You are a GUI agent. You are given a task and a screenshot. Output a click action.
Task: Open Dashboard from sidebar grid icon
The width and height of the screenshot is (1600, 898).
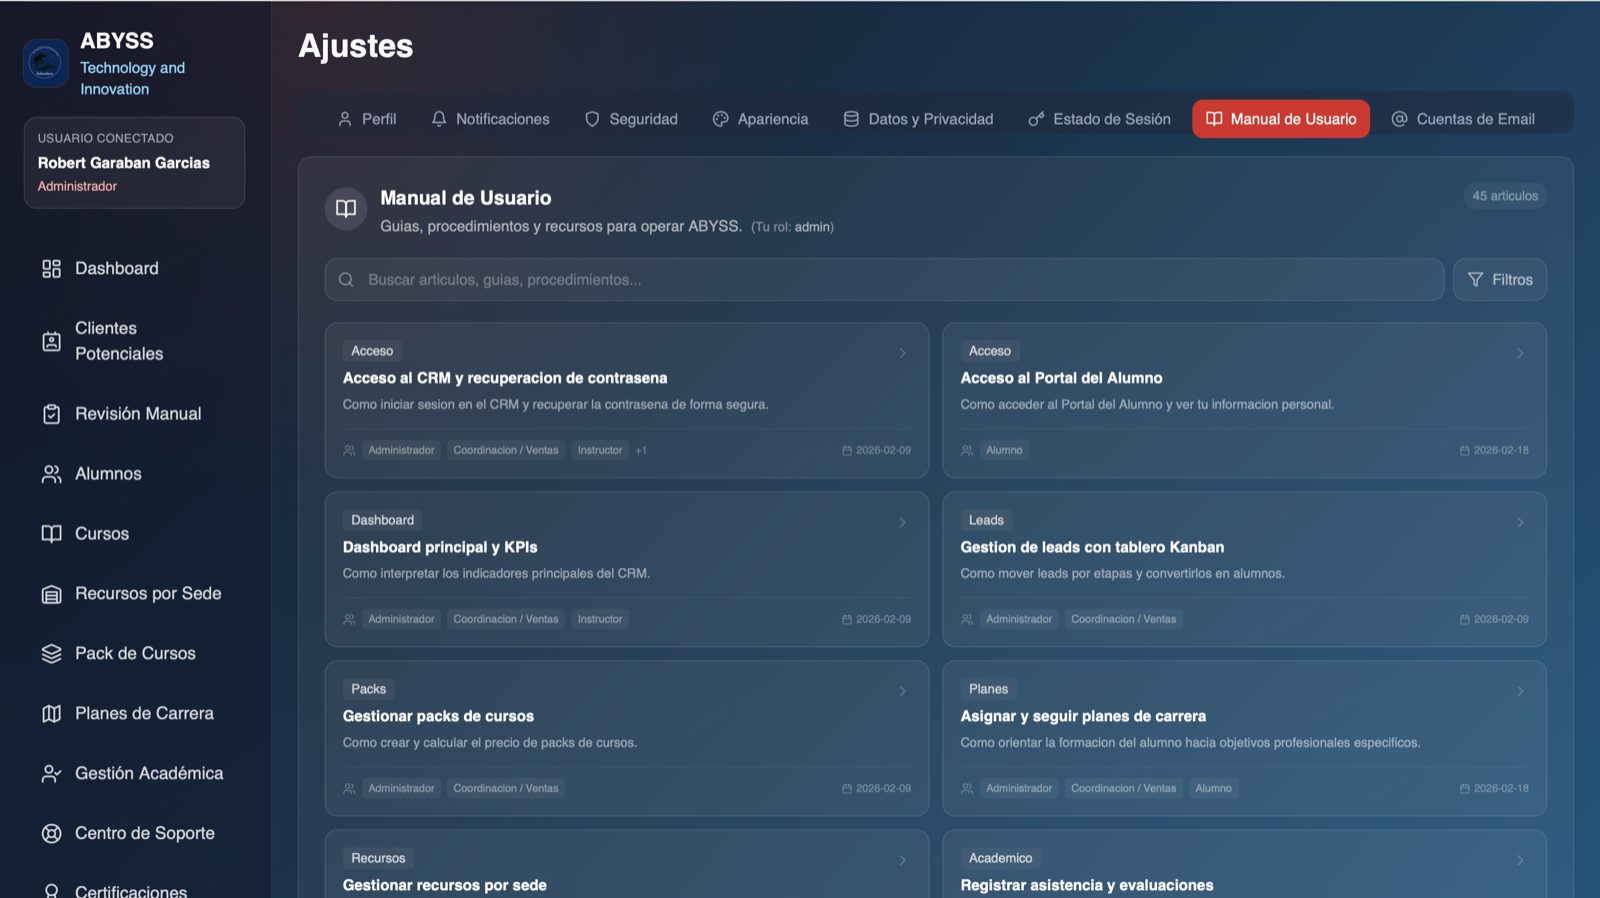(x=51, y=269)
